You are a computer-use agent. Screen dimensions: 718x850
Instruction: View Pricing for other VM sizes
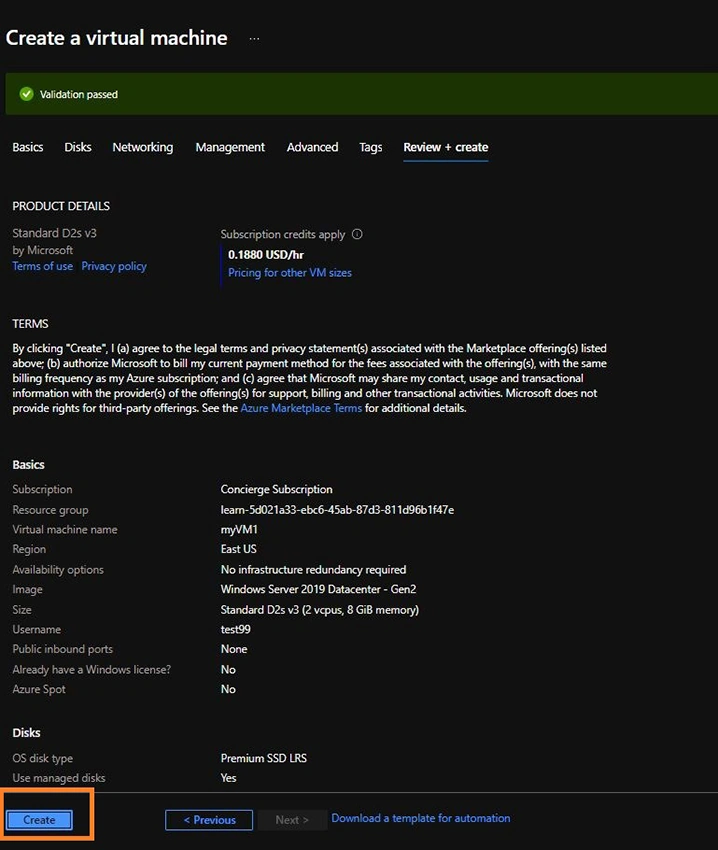[x=290, y=273]
